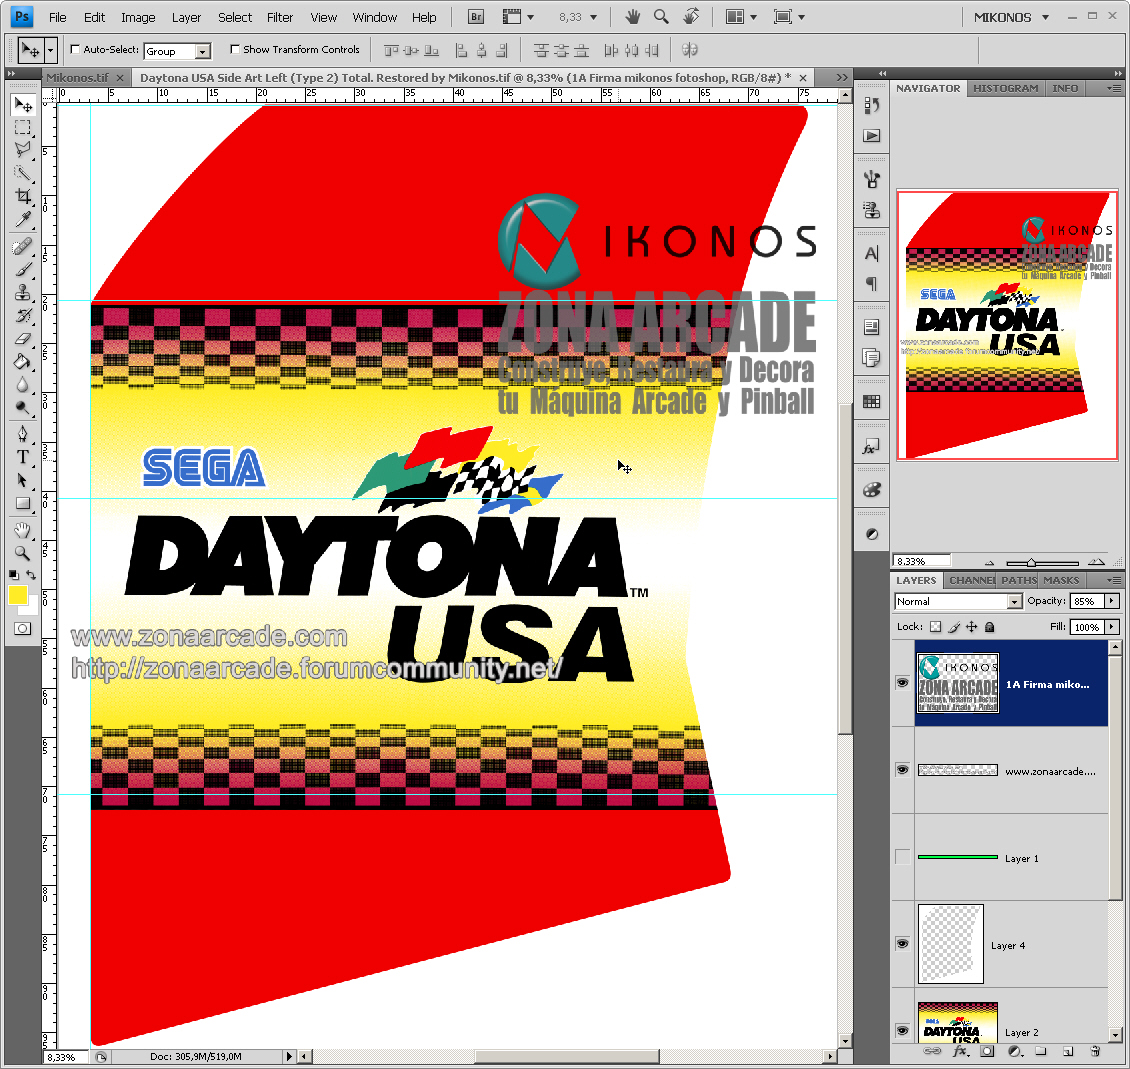Select the Polygonal Lasso tool
The image size is (1130, 1069).
pos(23,150)
